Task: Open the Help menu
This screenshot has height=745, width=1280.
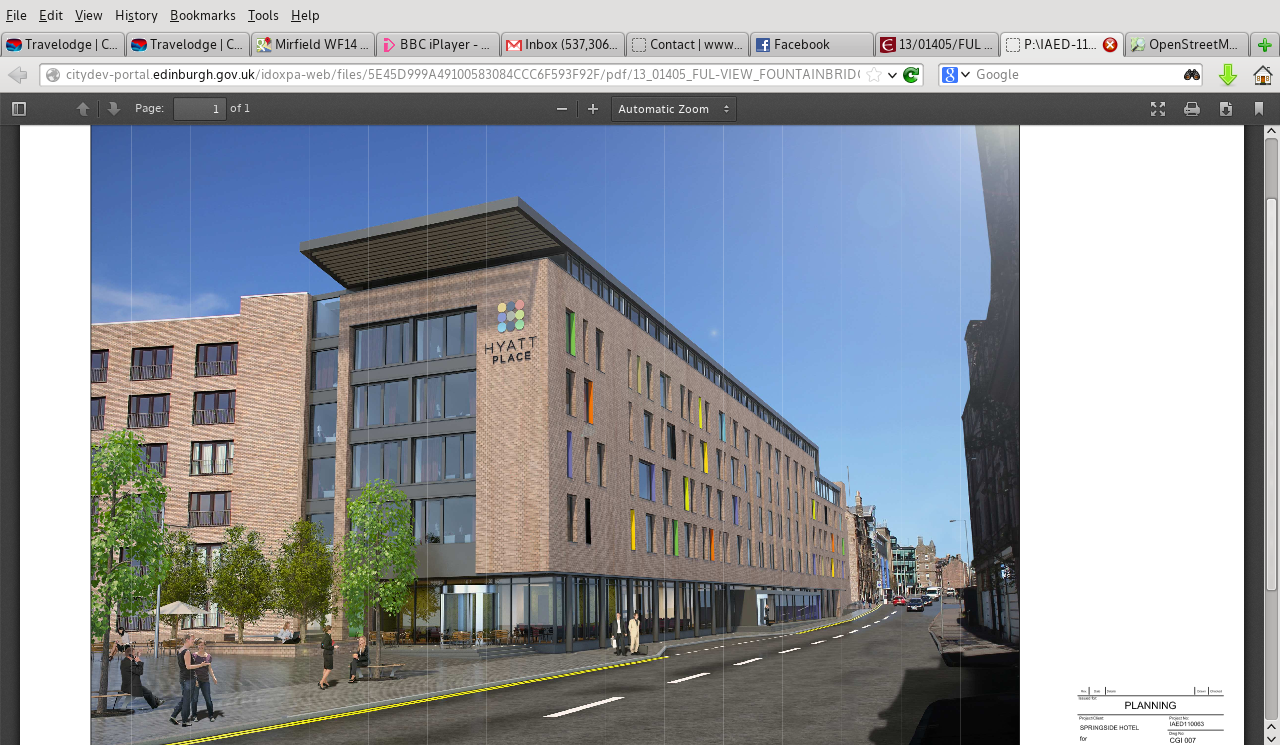Action: 305,15
